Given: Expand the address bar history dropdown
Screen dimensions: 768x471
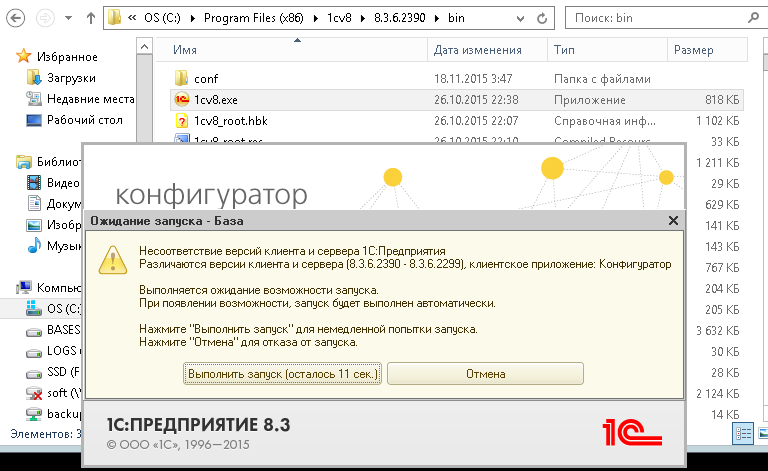Looking at the screenshot, I should (520, 19).
